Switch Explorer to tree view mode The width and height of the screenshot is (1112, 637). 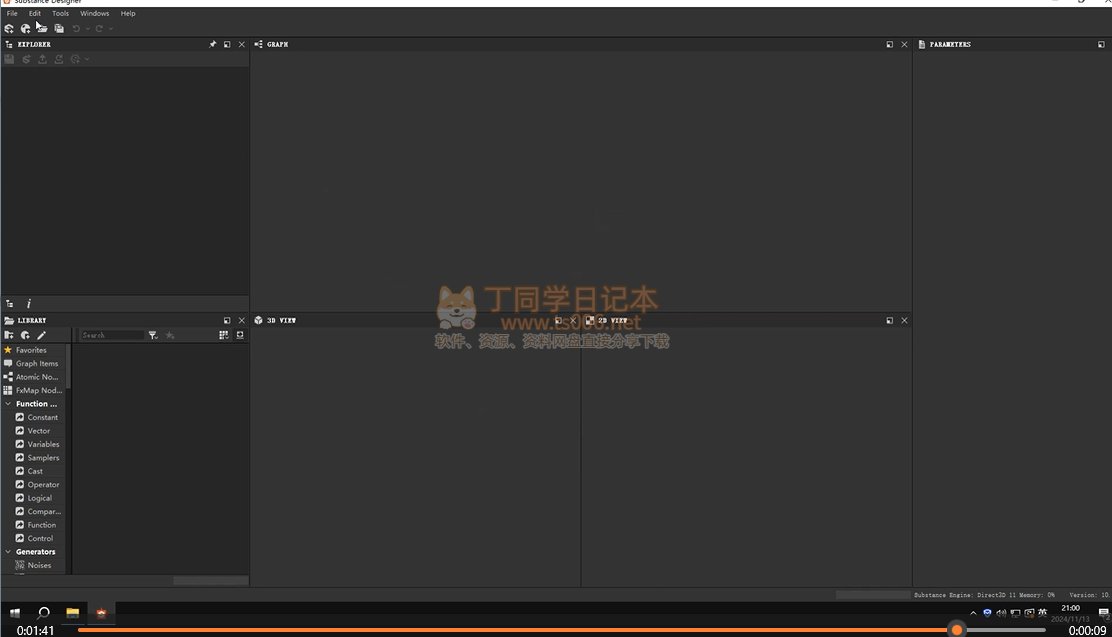pyautogui.click(x=10, y=304)
